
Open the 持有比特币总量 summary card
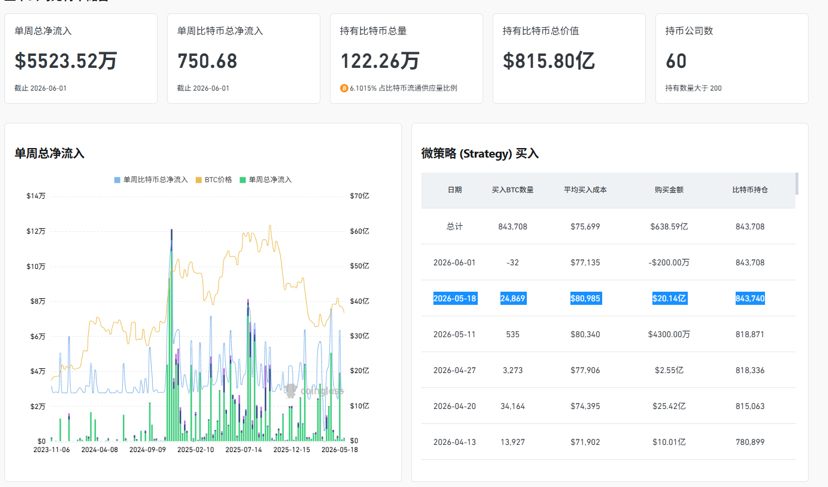[x=407, y=59]
